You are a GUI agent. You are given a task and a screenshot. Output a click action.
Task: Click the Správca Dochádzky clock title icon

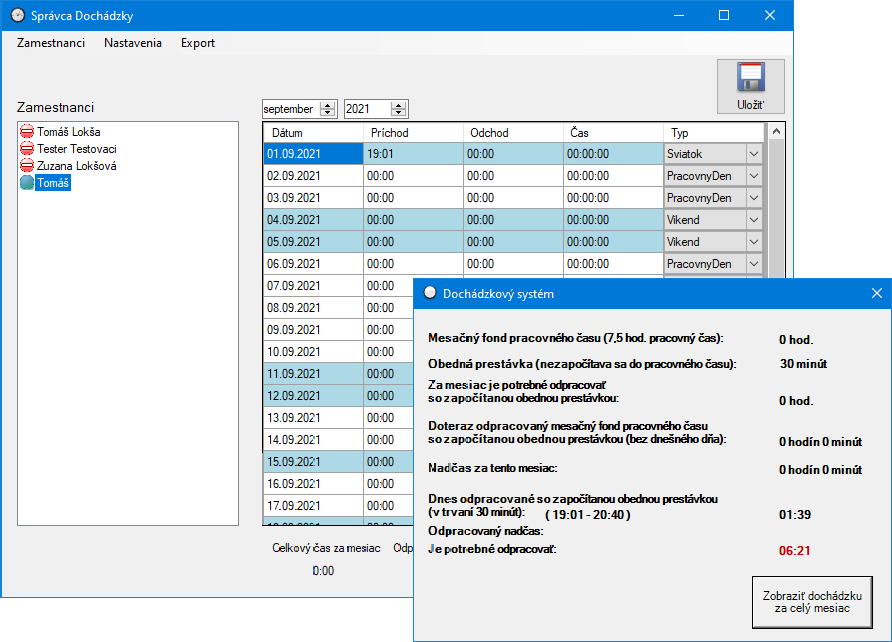point(18,15)
